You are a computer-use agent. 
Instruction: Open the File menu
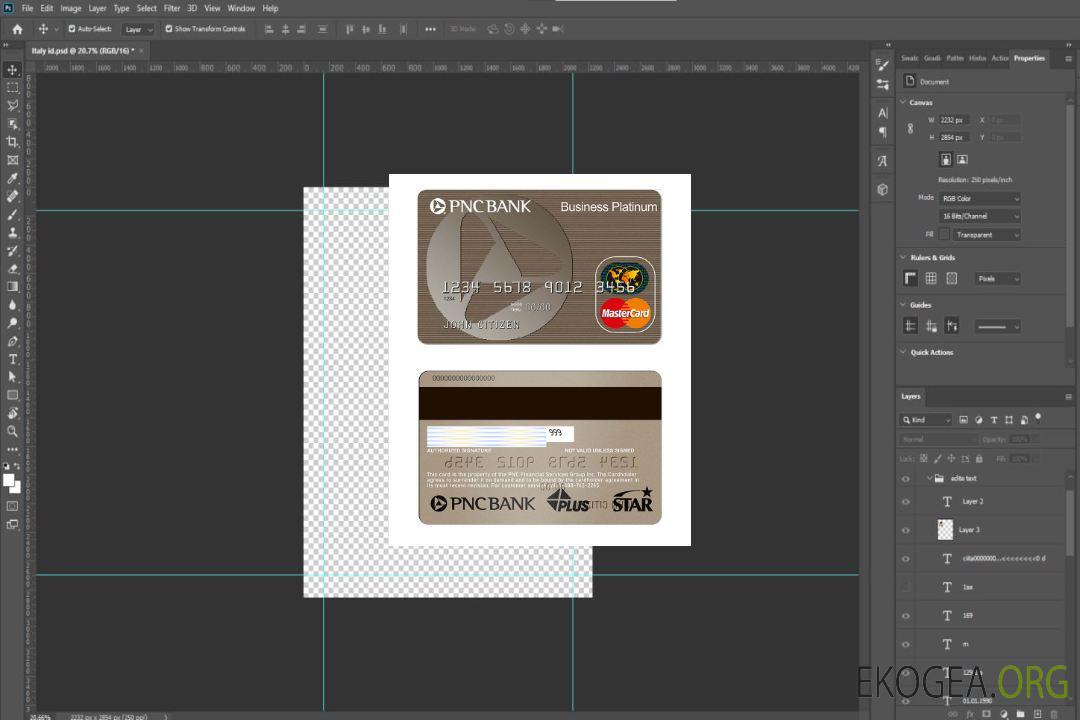[27, 8]
